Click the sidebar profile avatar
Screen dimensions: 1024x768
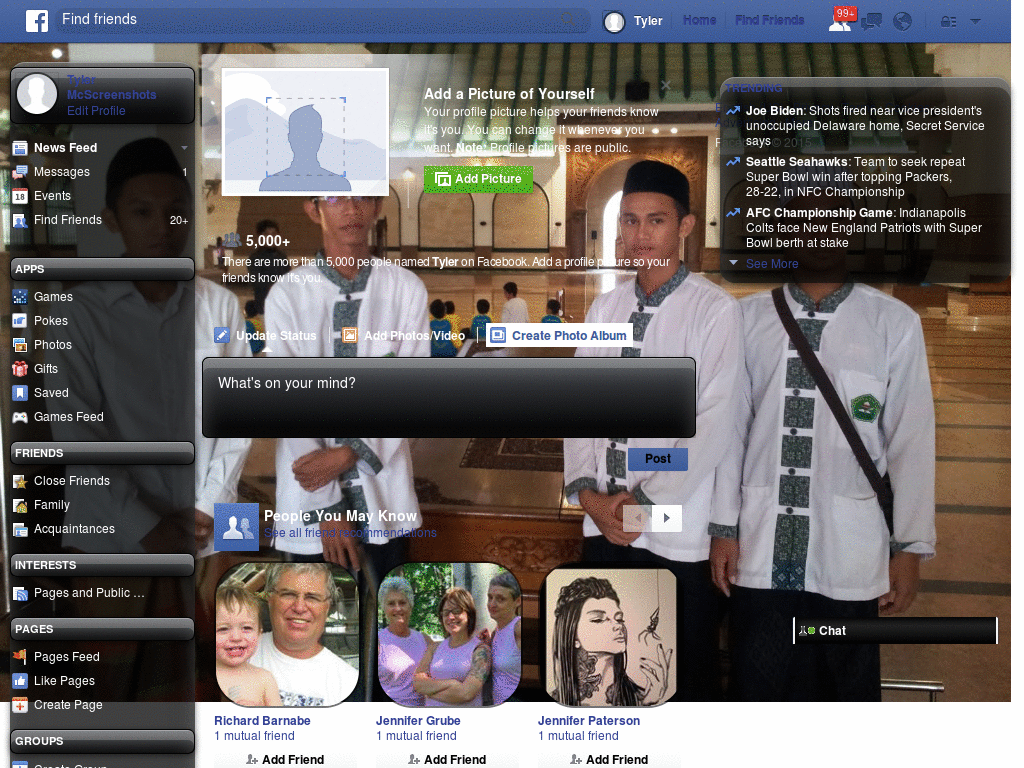[37, 94]
